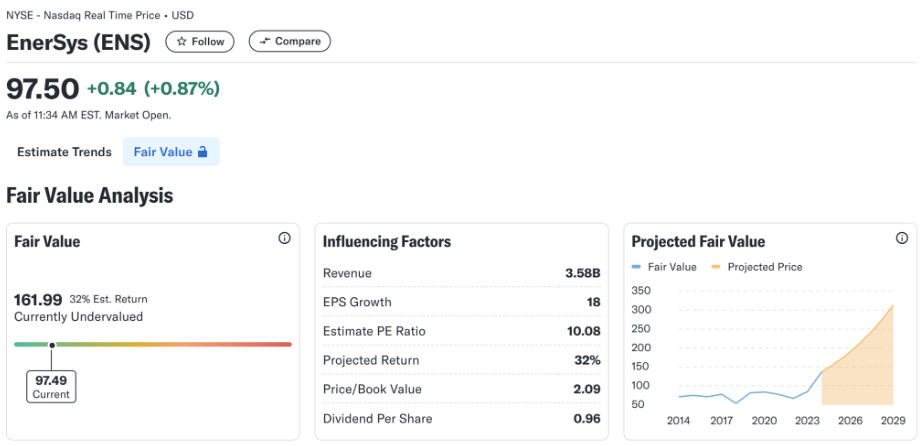Click the Compare button

click(290, 41)
